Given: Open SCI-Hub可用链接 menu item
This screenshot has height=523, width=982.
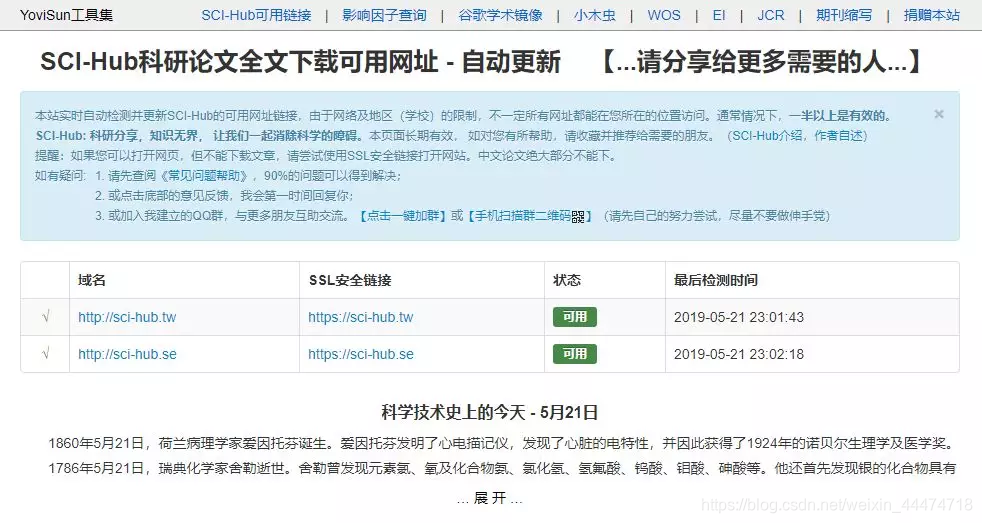Looking at the screenshot, I should [x=256, y=15].
